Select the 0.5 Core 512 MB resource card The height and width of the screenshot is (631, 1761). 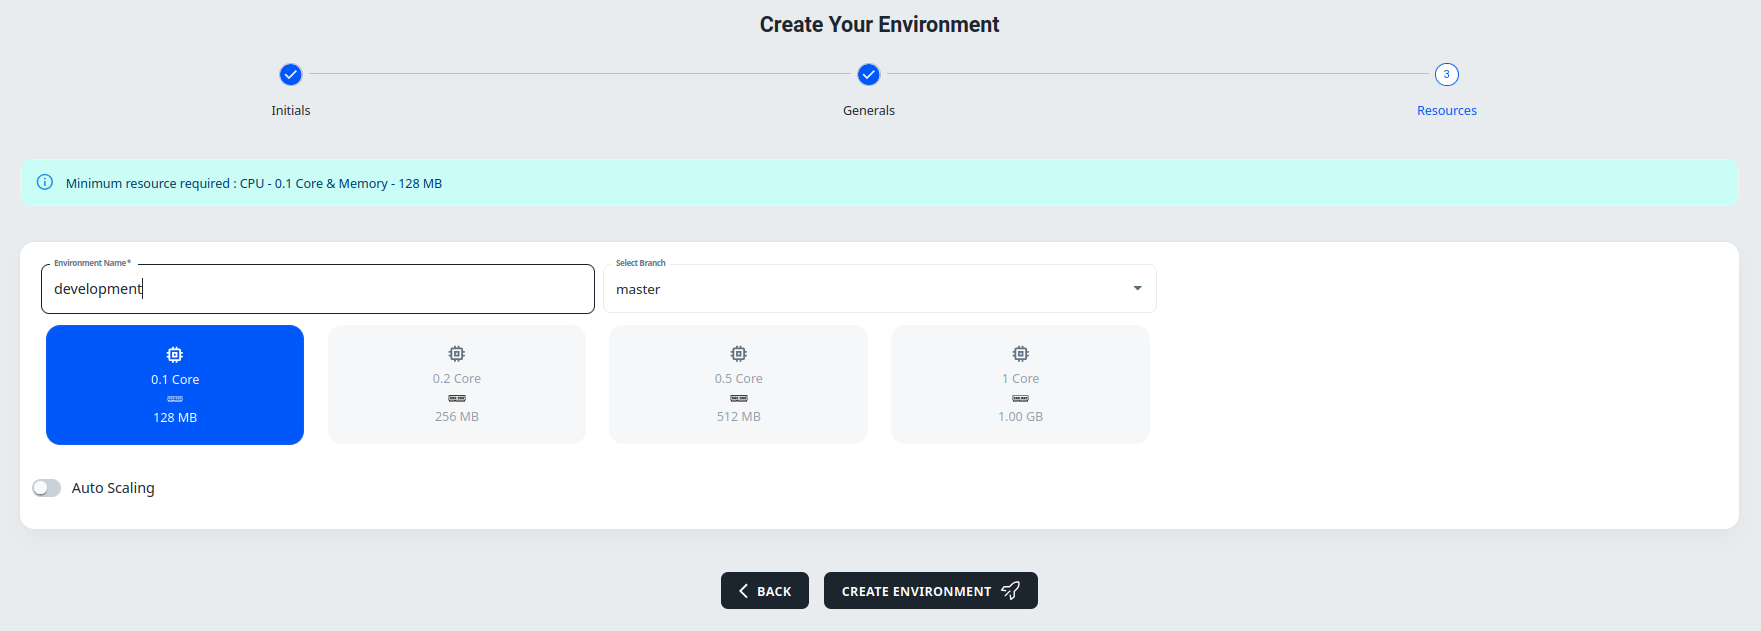pos(739,384)
